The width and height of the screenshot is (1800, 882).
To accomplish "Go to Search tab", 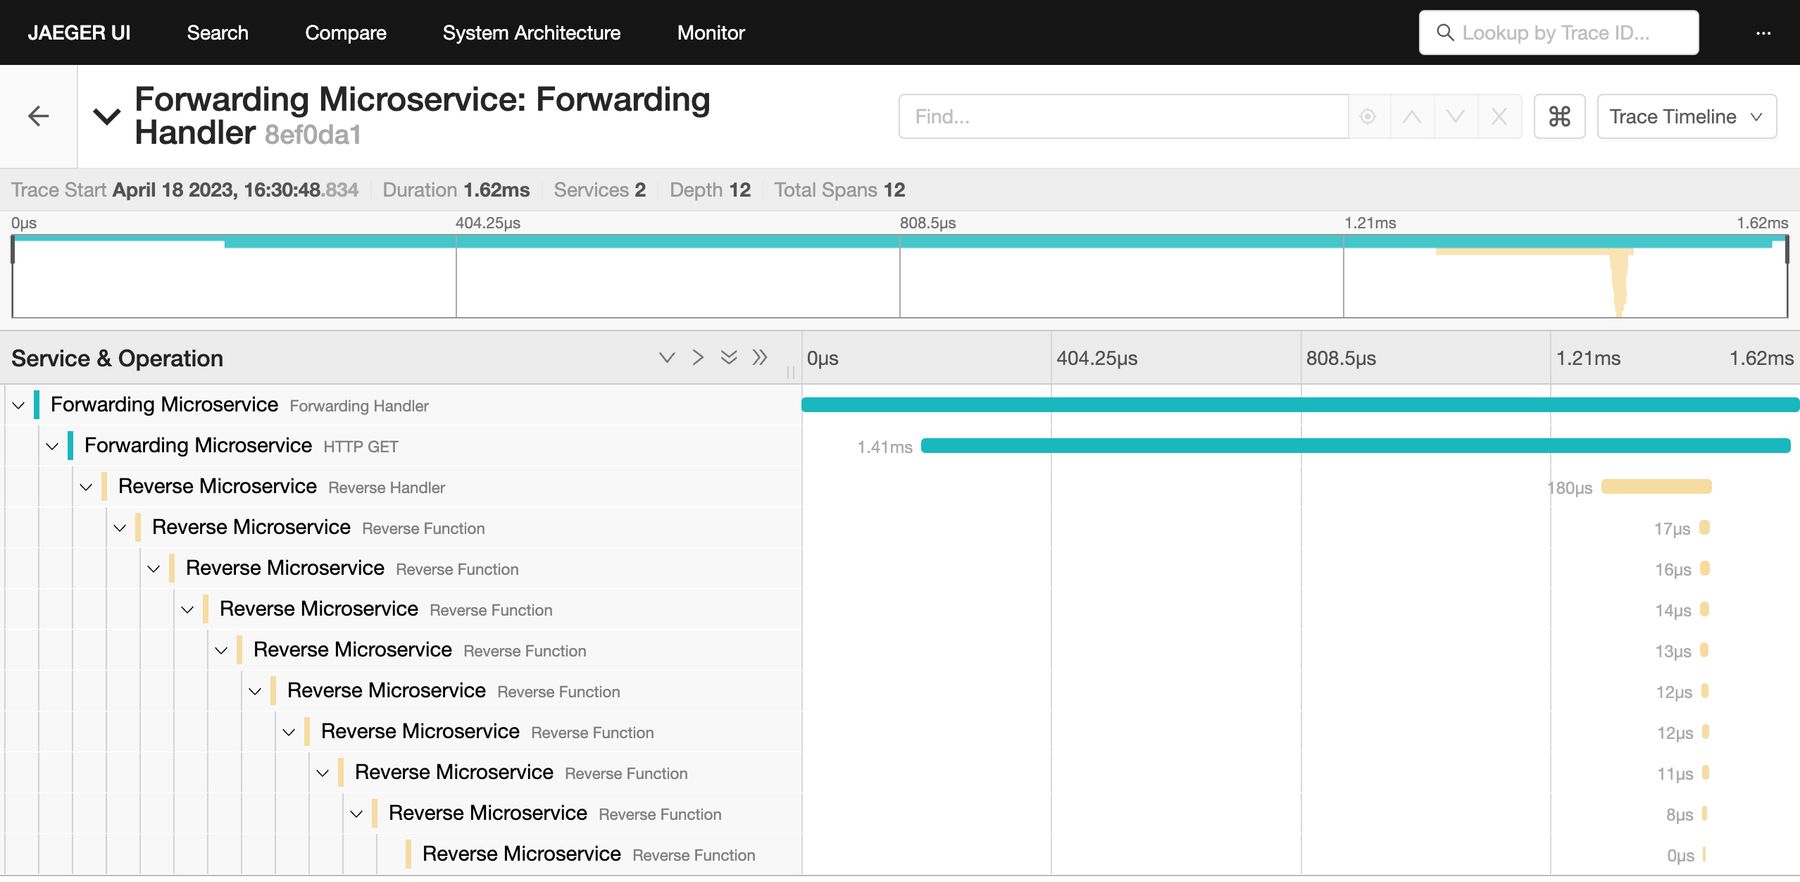I will [217, 32].
